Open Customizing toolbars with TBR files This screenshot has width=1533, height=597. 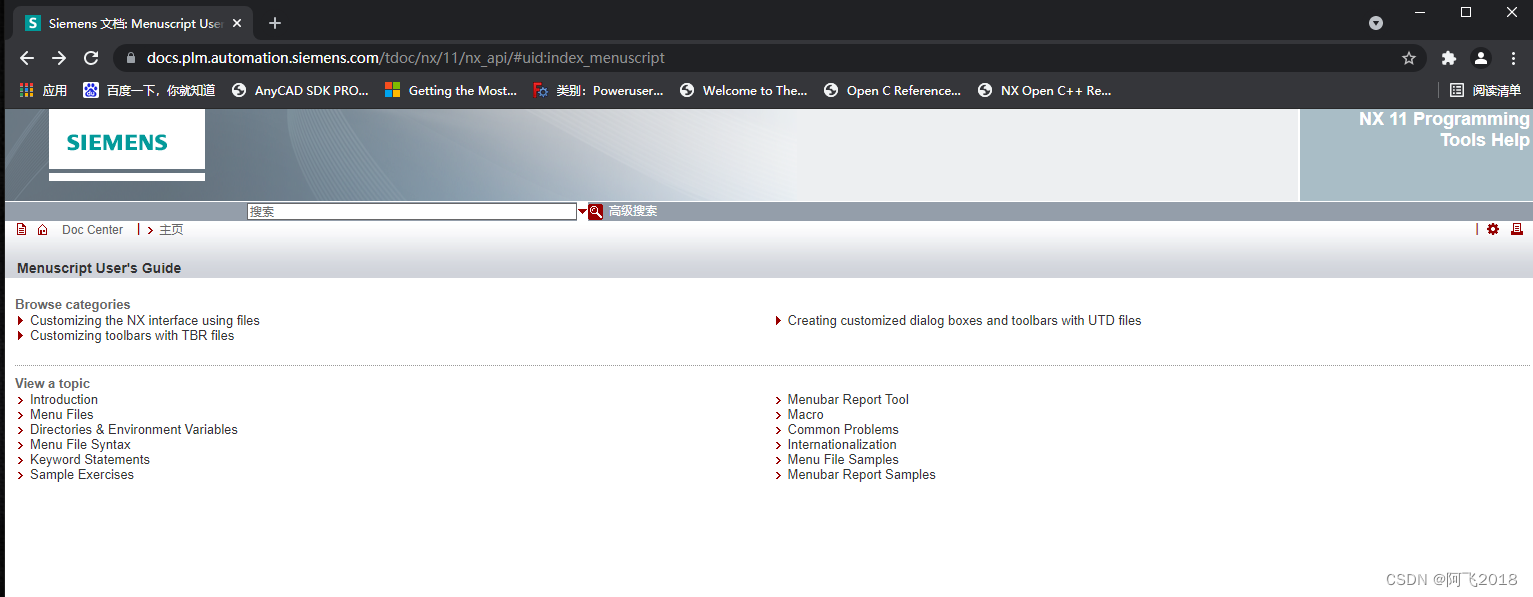pos(132,336)
